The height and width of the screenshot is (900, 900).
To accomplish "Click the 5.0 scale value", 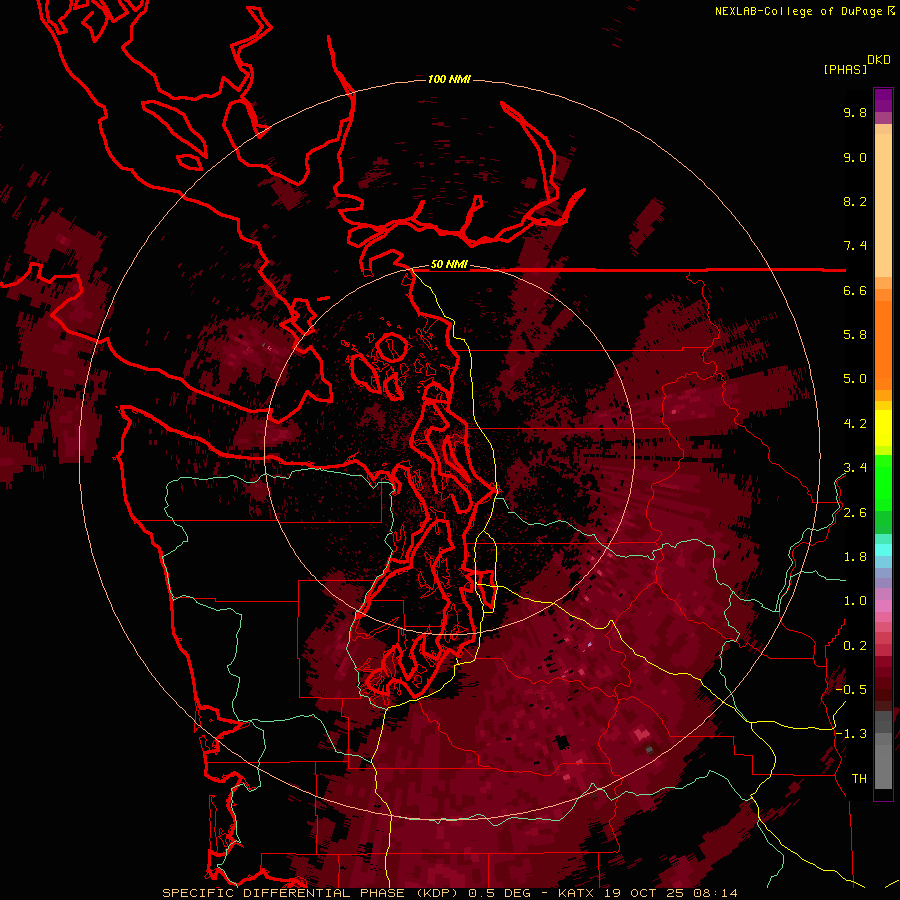I will [x=855, y=379].
